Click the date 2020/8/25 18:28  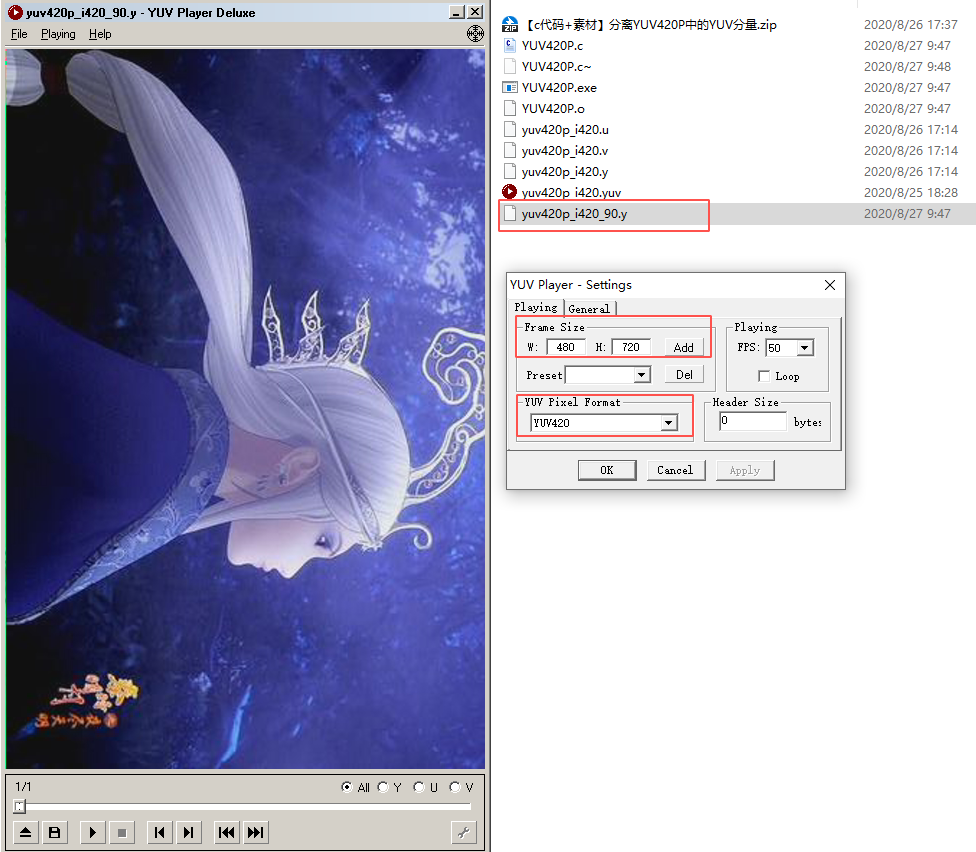coord(910,192)
